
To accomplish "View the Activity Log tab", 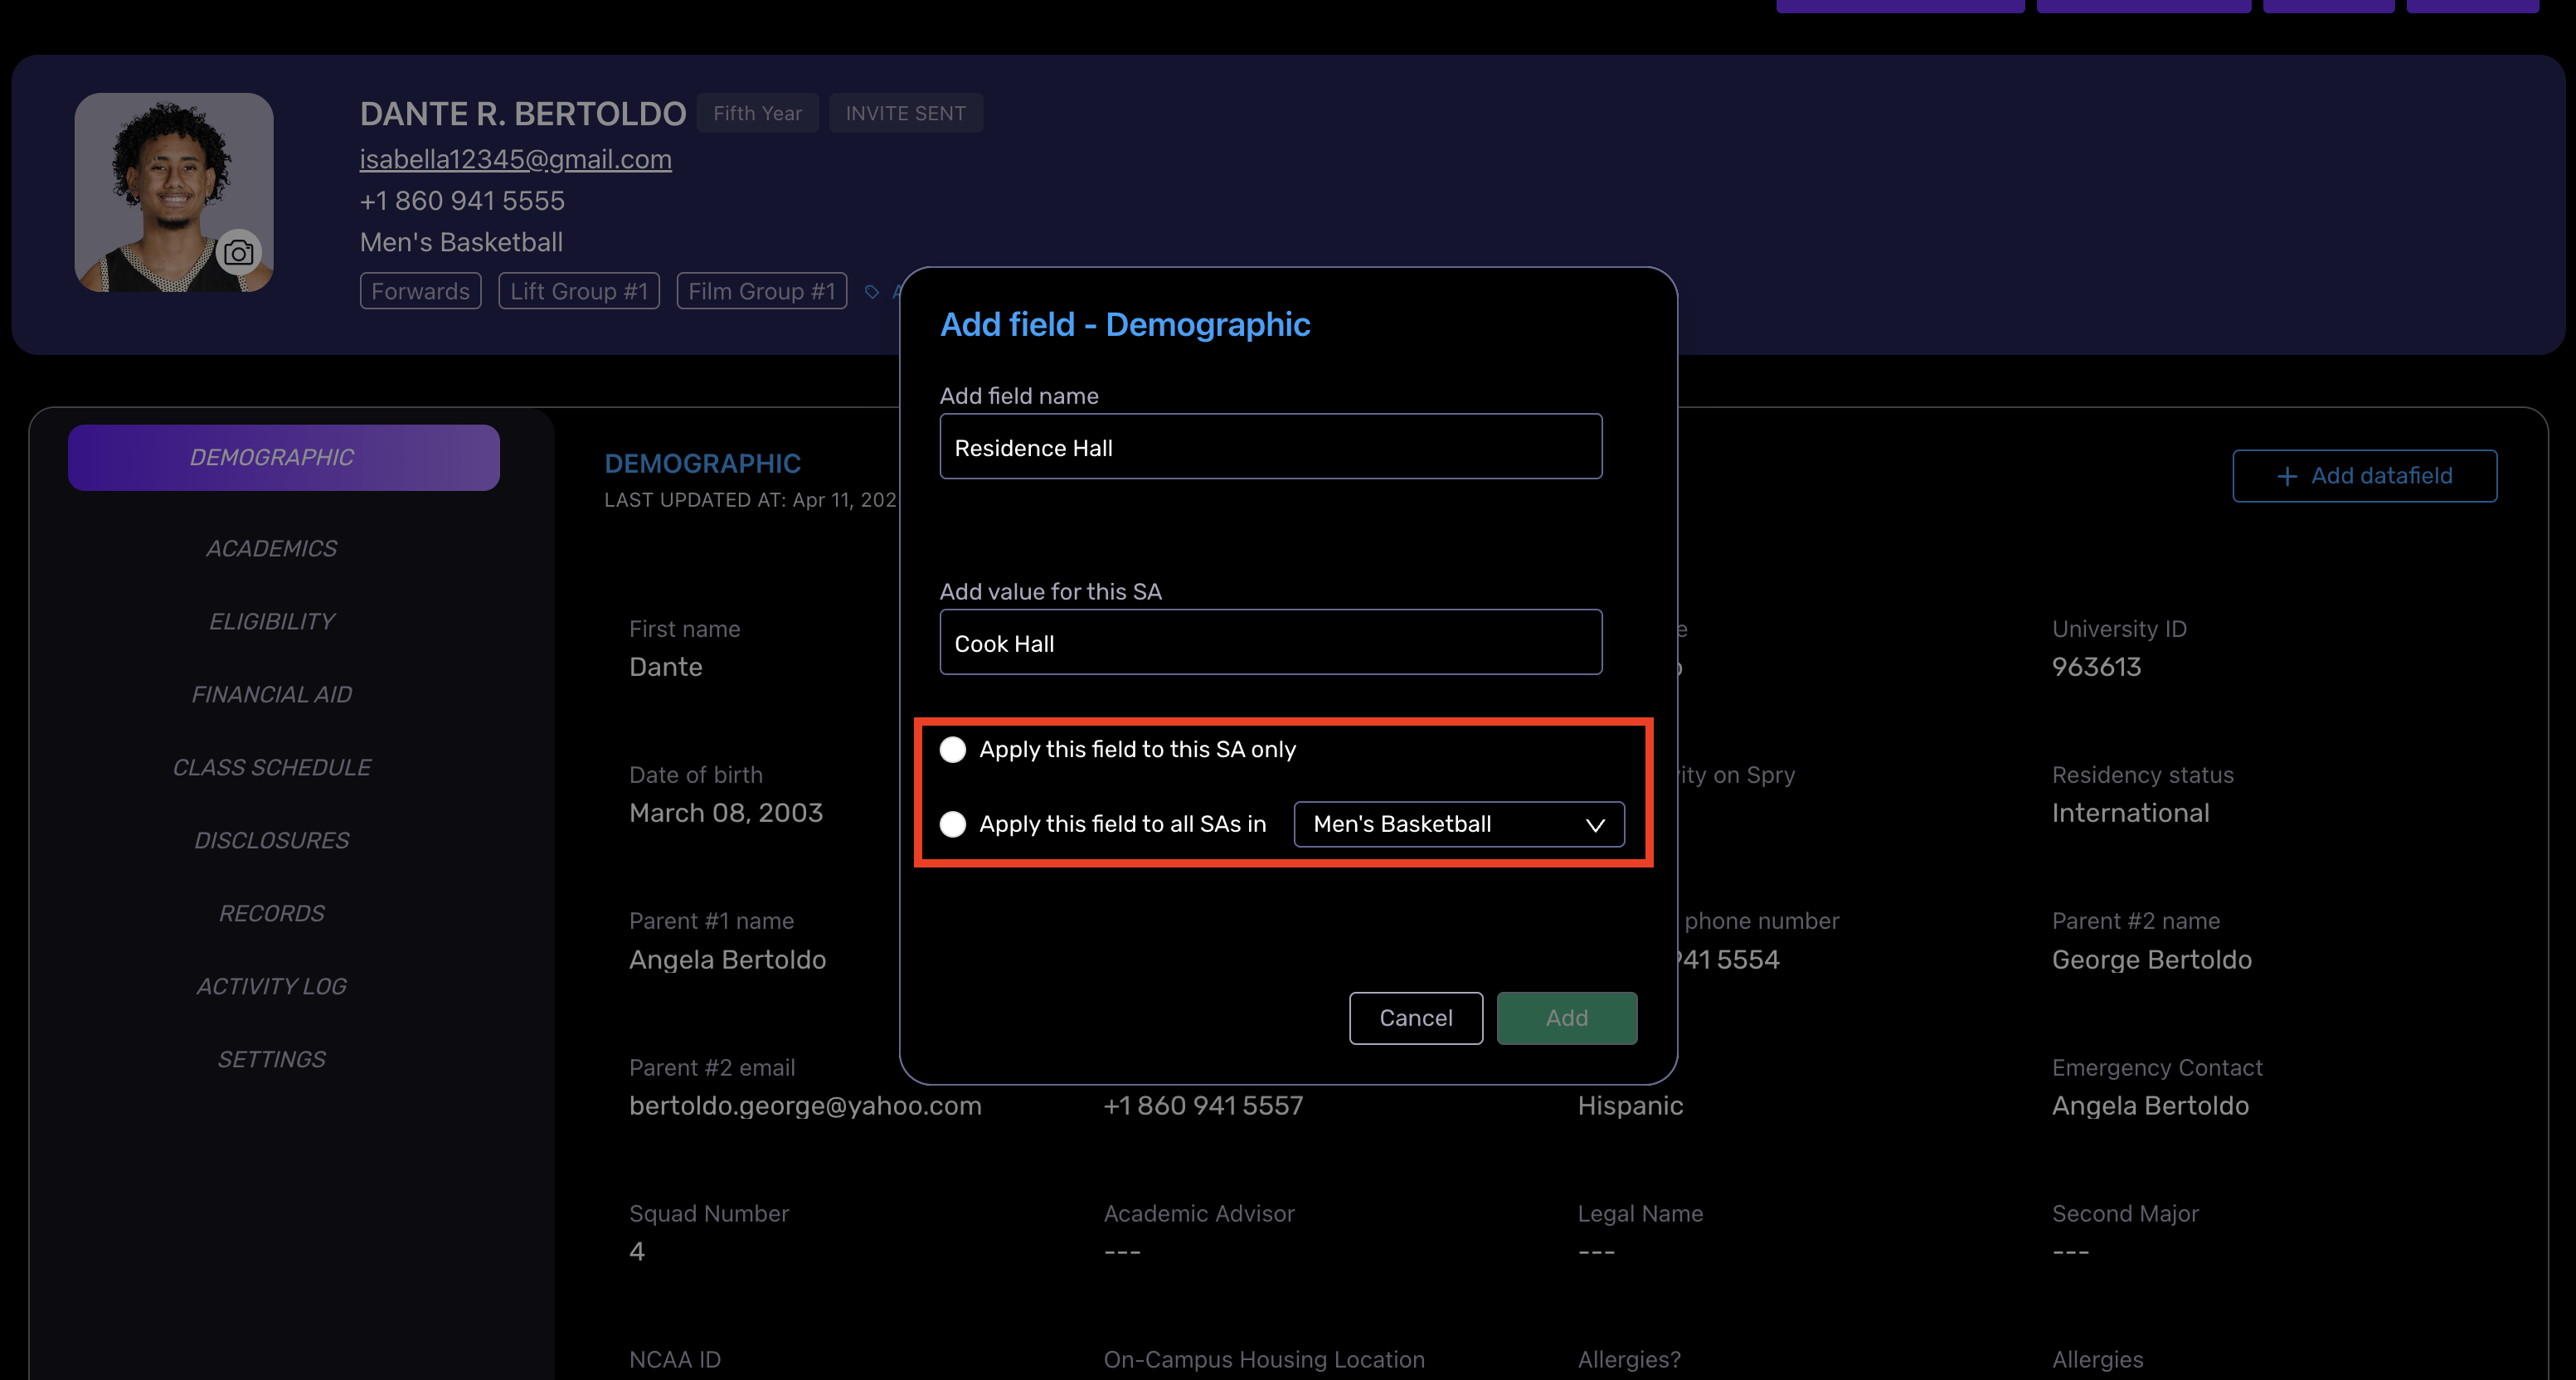I will pyautogui.click(x=272, y=986).
